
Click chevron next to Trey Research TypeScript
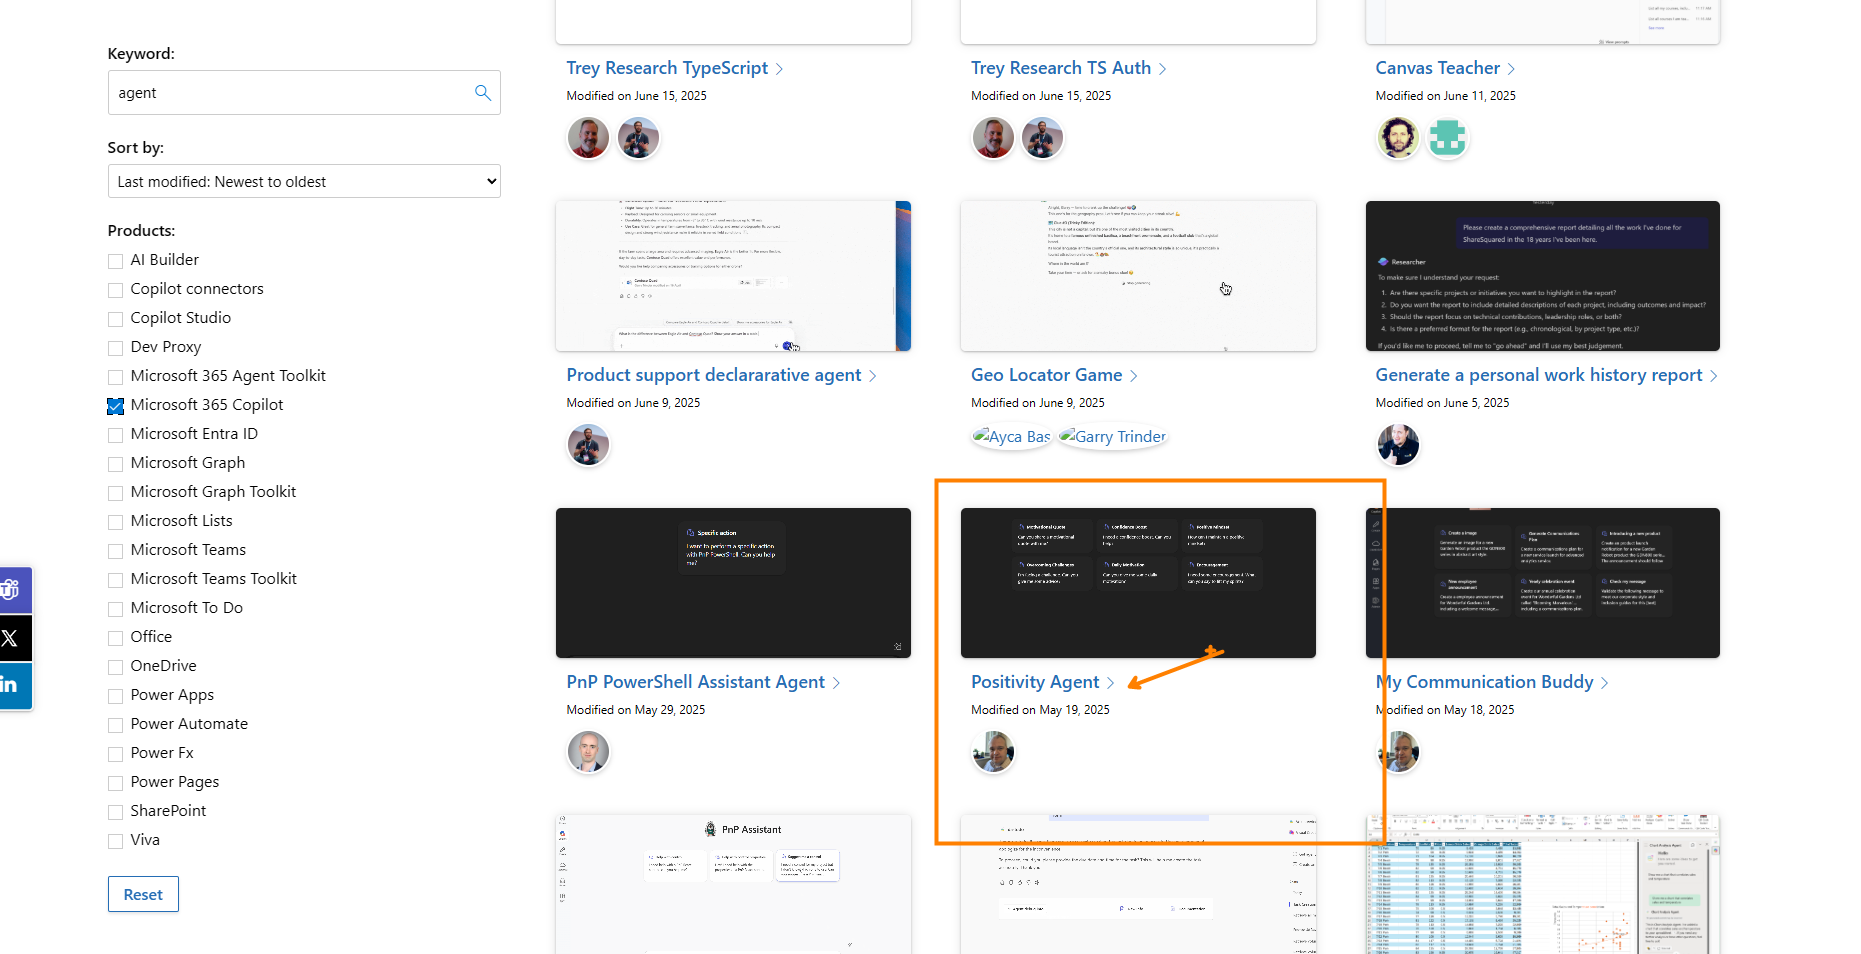point(780,69)
